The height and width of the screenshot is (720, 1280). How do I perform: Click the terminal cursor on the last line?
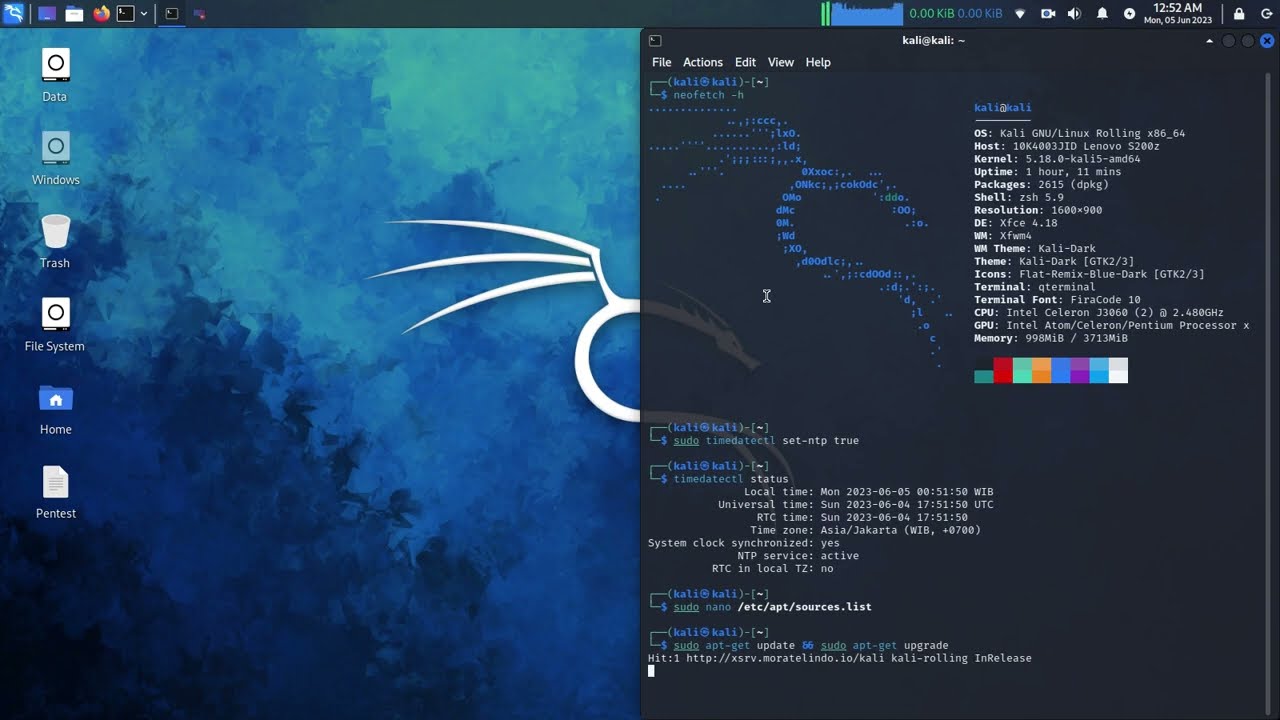pyautogui.click(x=651, y=671)
